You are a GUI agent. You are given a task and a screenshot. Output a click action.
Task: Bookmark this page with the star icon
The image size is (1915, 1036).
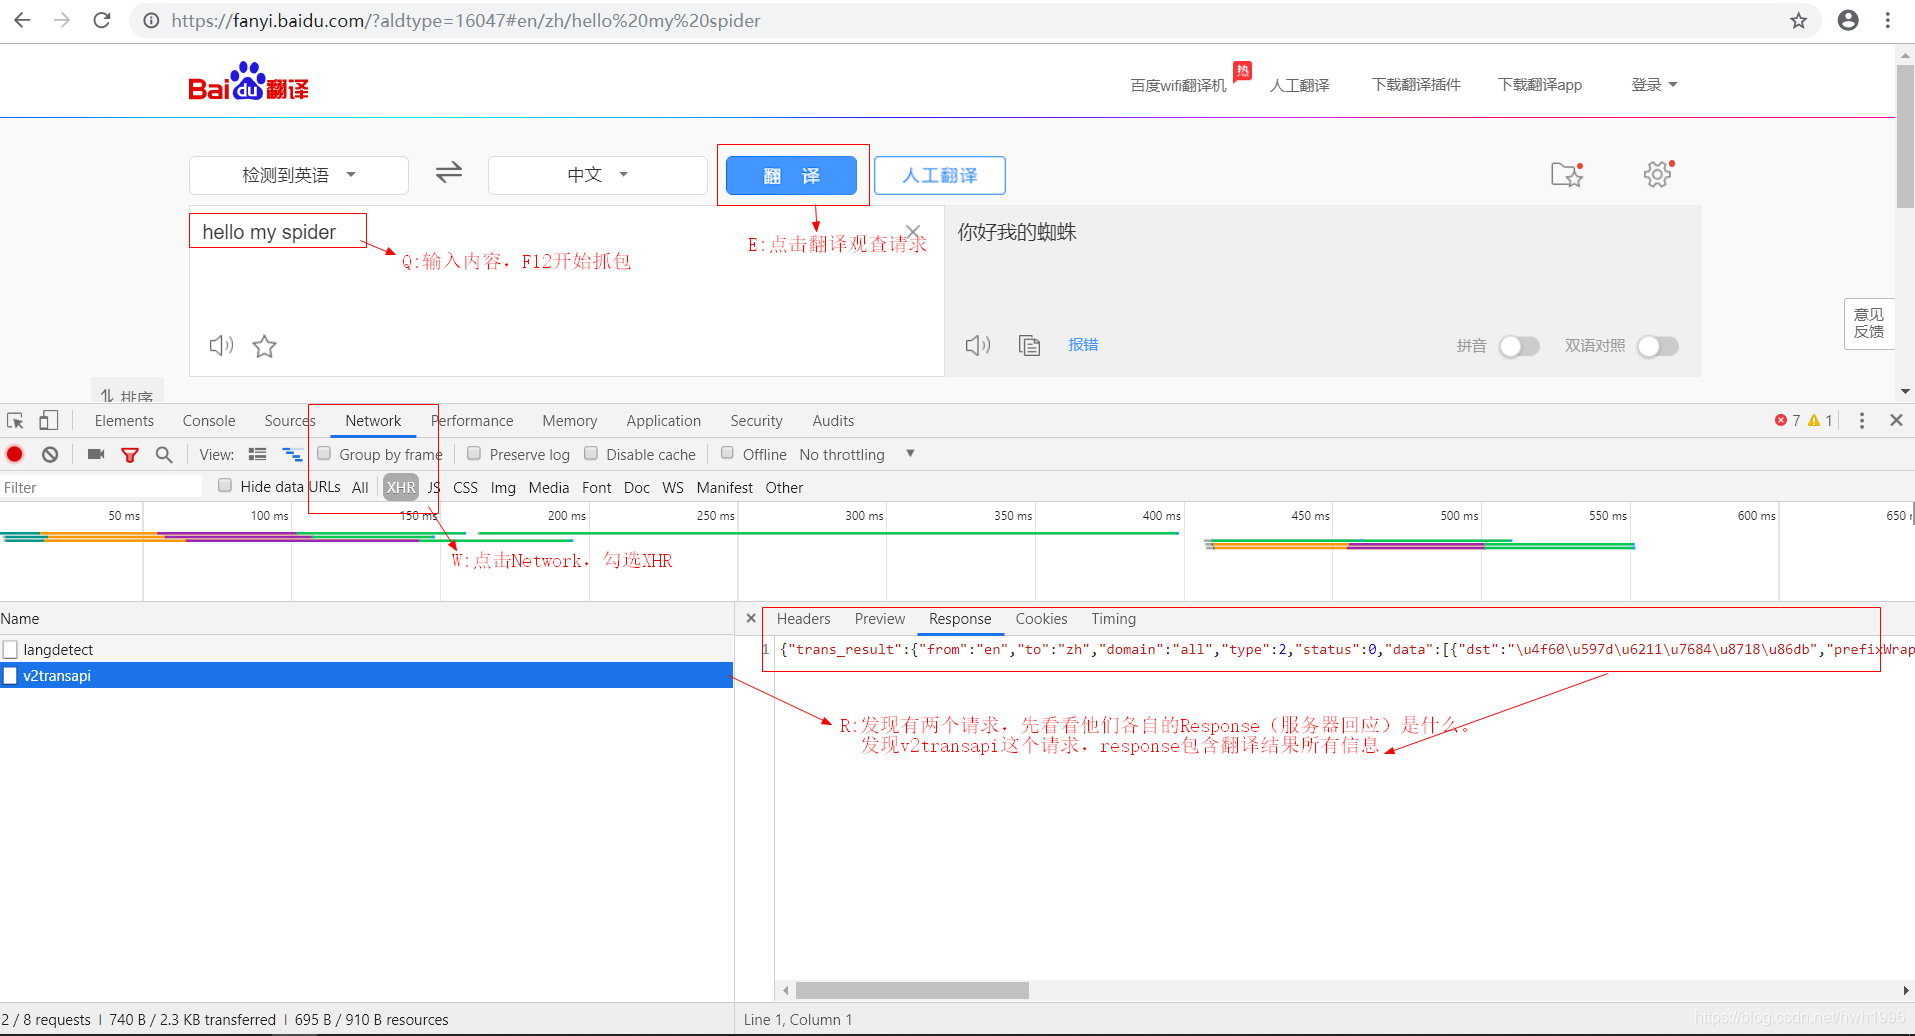pos(1798,21)
